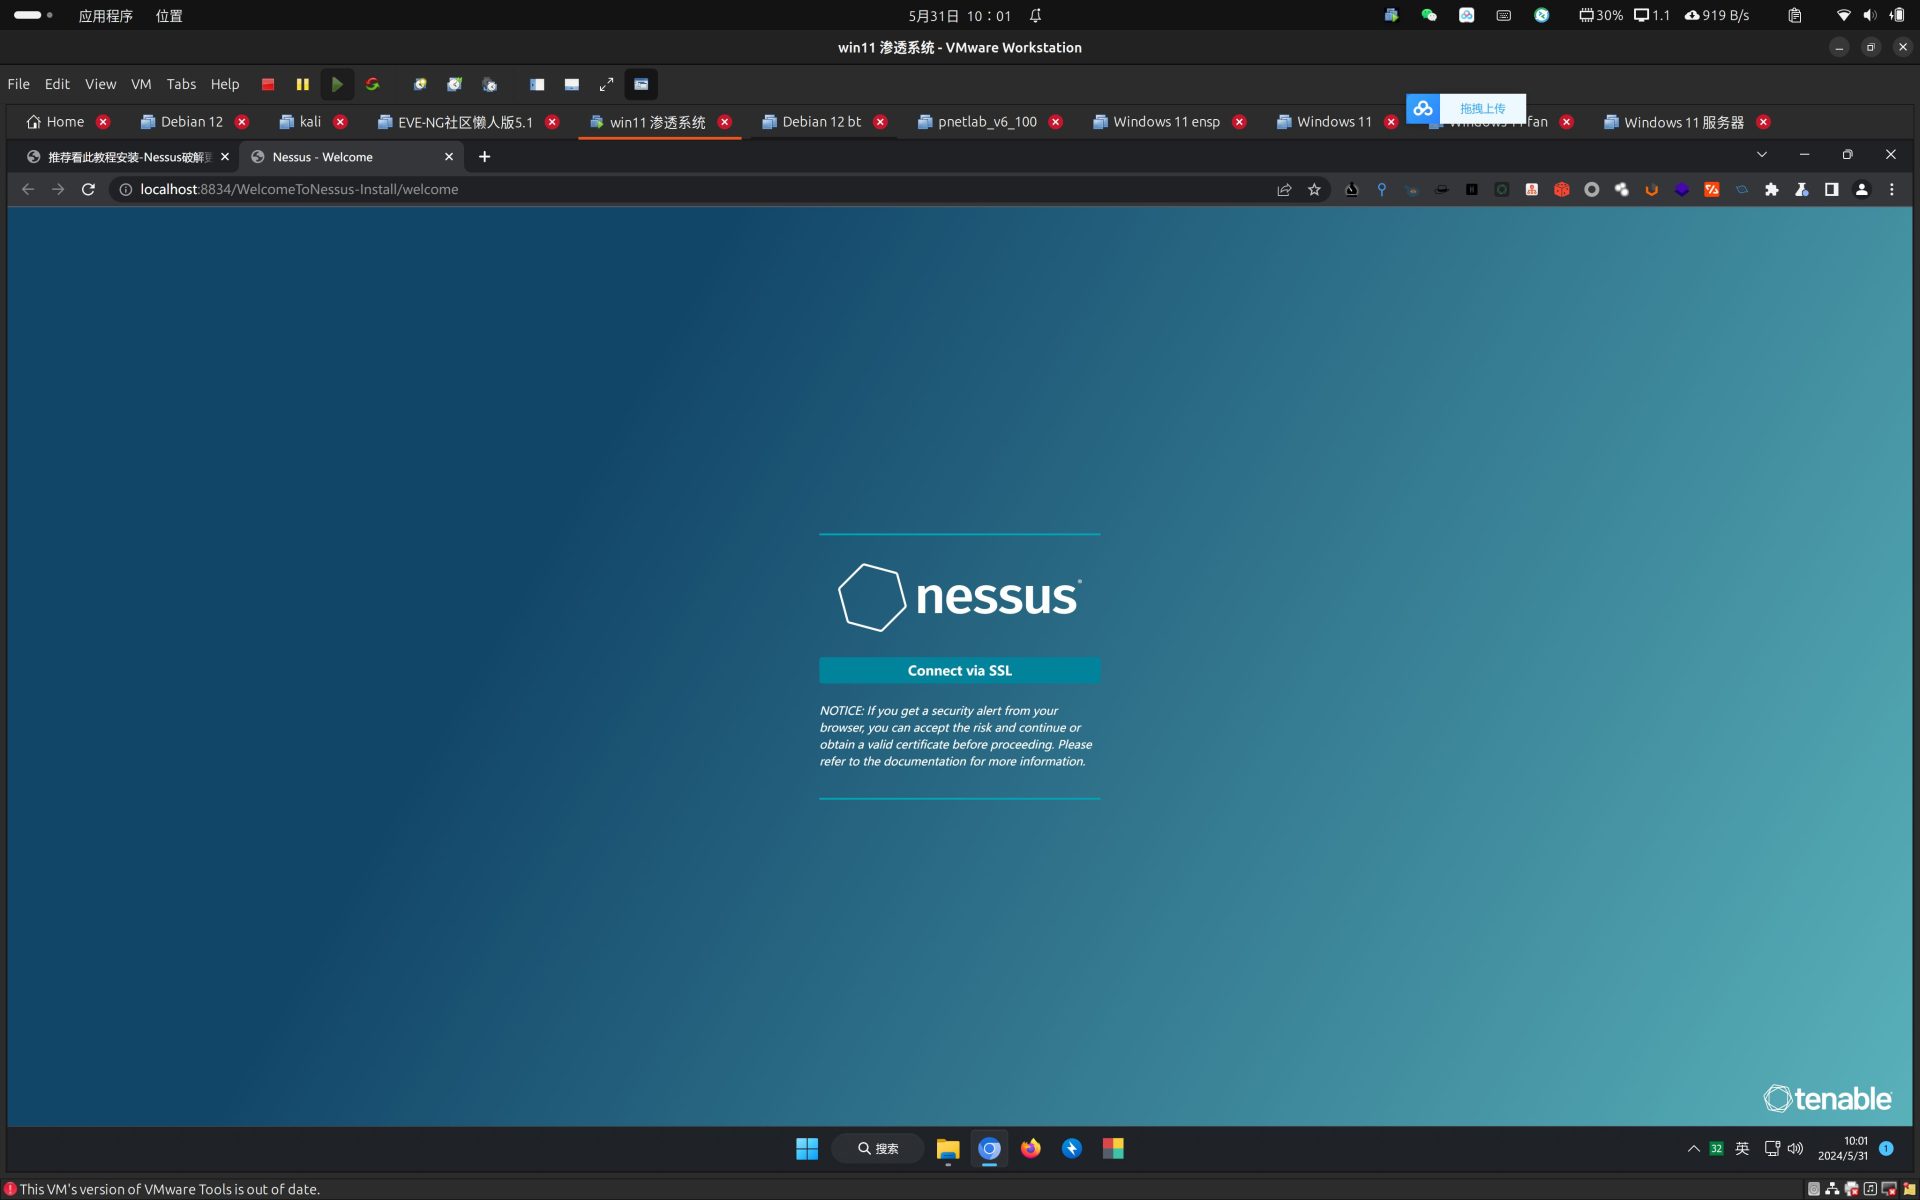Click the yellow suspend VM icon
This screenshot has width=1920, height=1200.
pos(303,85)
